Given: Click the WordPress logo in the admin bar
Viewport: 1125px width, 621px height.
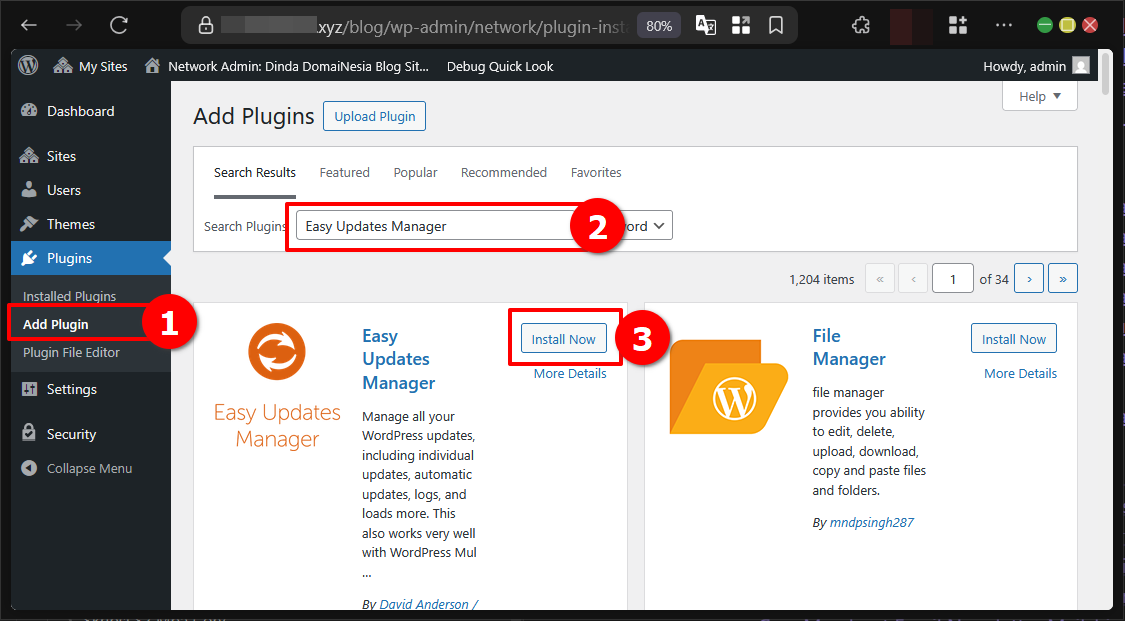Looking at the screenshot, I should [x=27, y=65].
